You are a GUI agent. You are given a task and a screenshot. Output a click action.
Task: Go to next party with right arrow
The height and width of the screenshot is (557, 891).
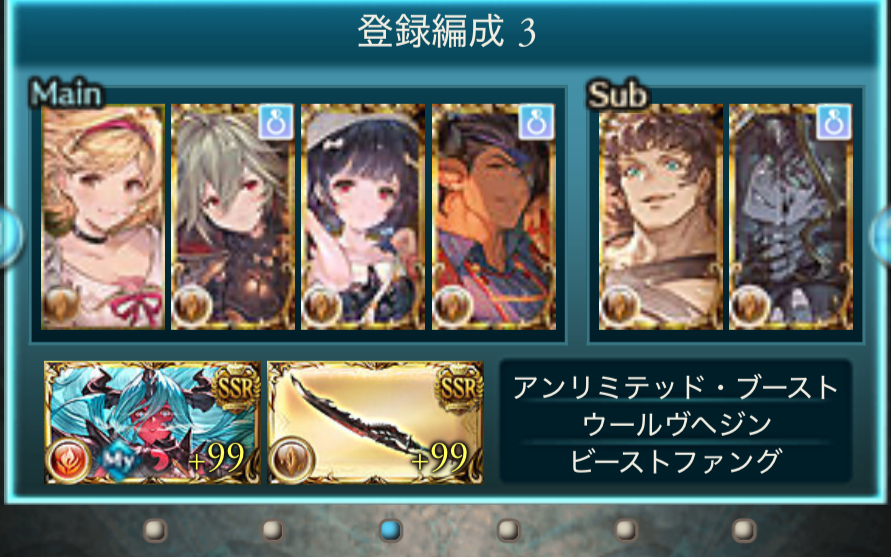pos(881,235)
